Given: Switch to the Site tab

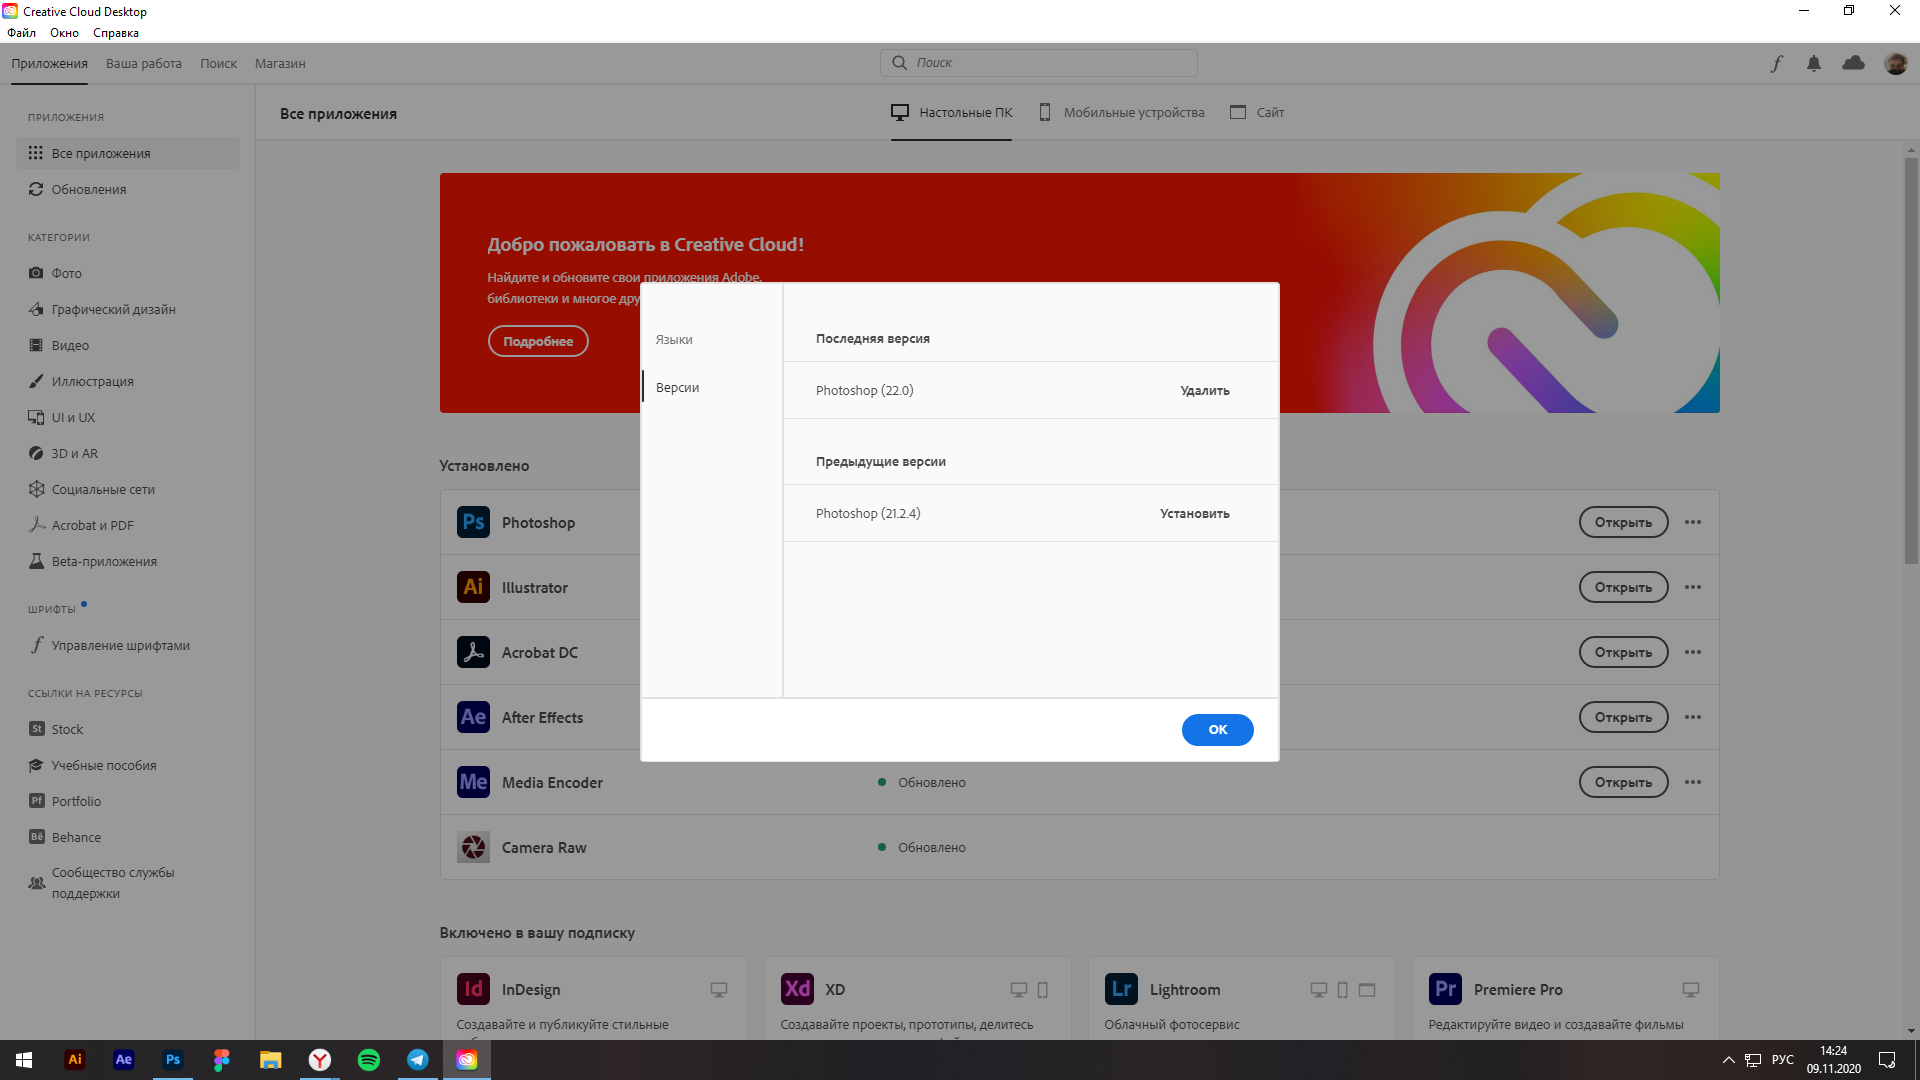Looking at the screenshot, I should (1257, 113).
